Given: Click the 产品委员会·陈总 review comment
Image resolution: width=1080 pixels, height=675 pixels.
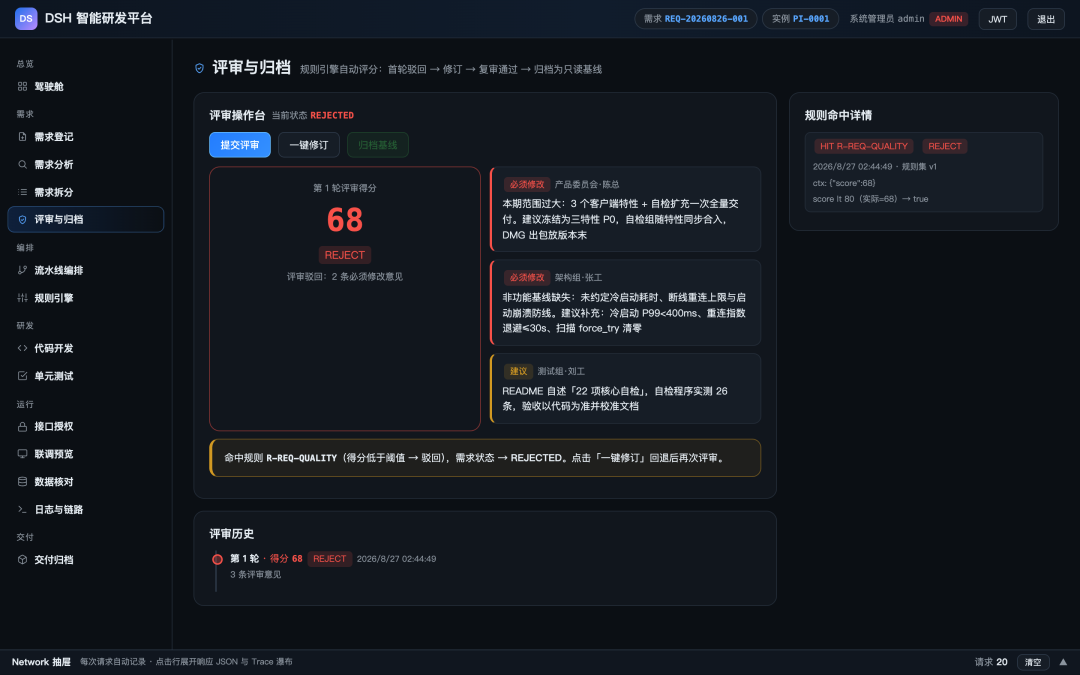Looking at the screenshot, I should coord(625,209).
